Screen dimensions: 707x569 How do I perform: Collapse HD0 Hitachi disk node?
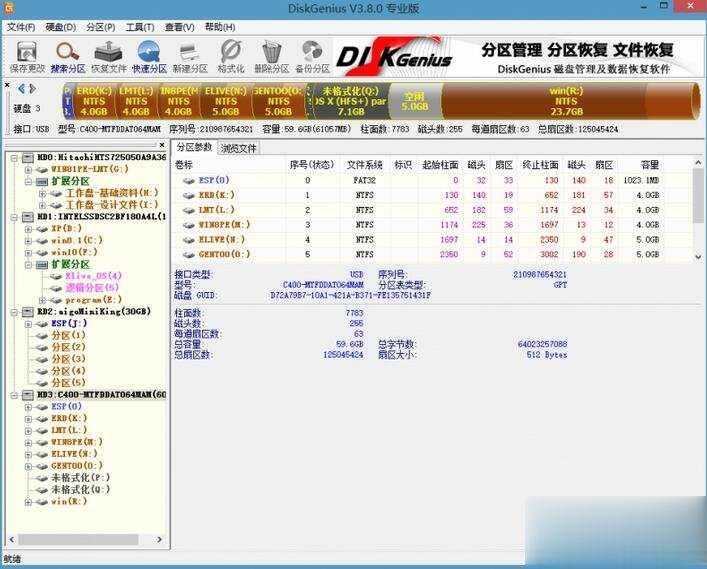14,158
